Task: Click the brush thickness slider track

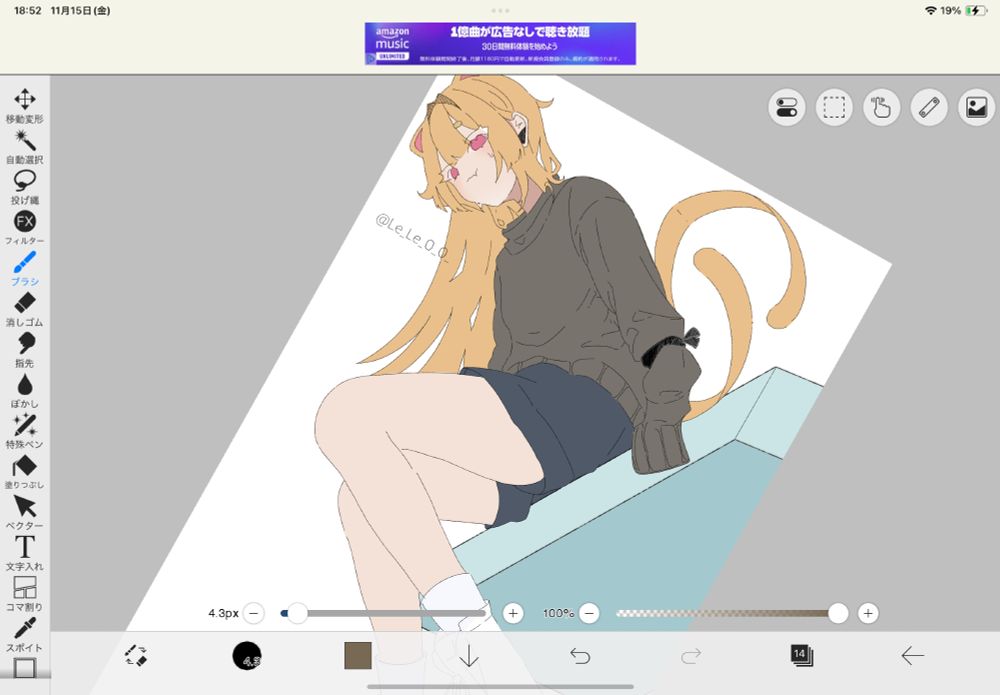Action: [383, 613]
